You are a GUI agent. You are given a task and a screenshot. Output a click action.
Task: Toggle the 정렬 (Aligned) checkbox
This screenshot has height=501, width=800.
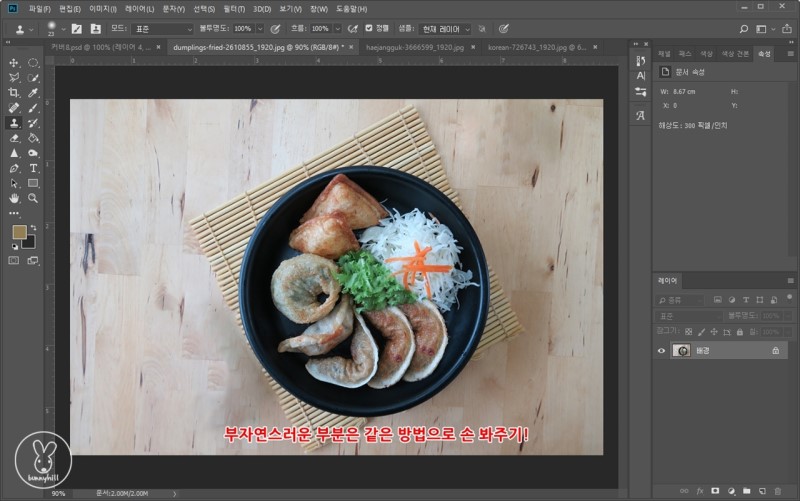pos(370,29)
